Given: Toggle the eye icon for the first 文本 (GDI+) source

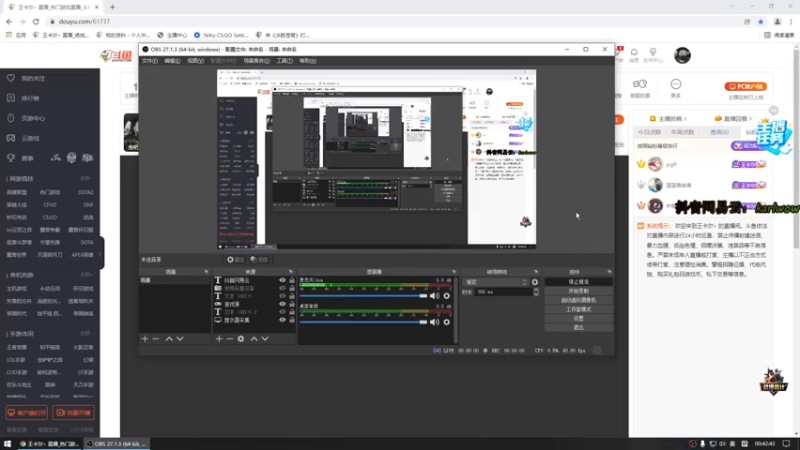Looking at the screenshot, I should (x=282, y=296).
